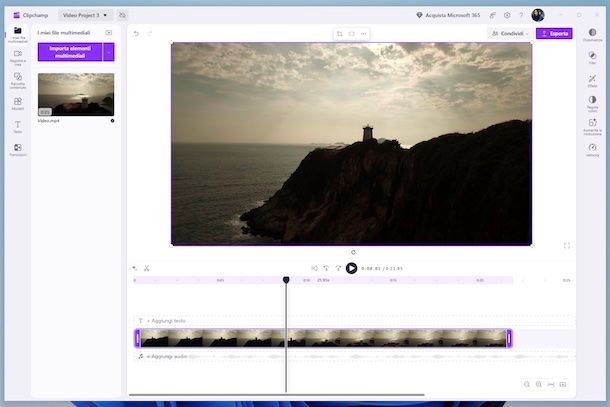610x407 pixels.
Task: Enter fullscreen preview mode
Action: pos(567,246)
